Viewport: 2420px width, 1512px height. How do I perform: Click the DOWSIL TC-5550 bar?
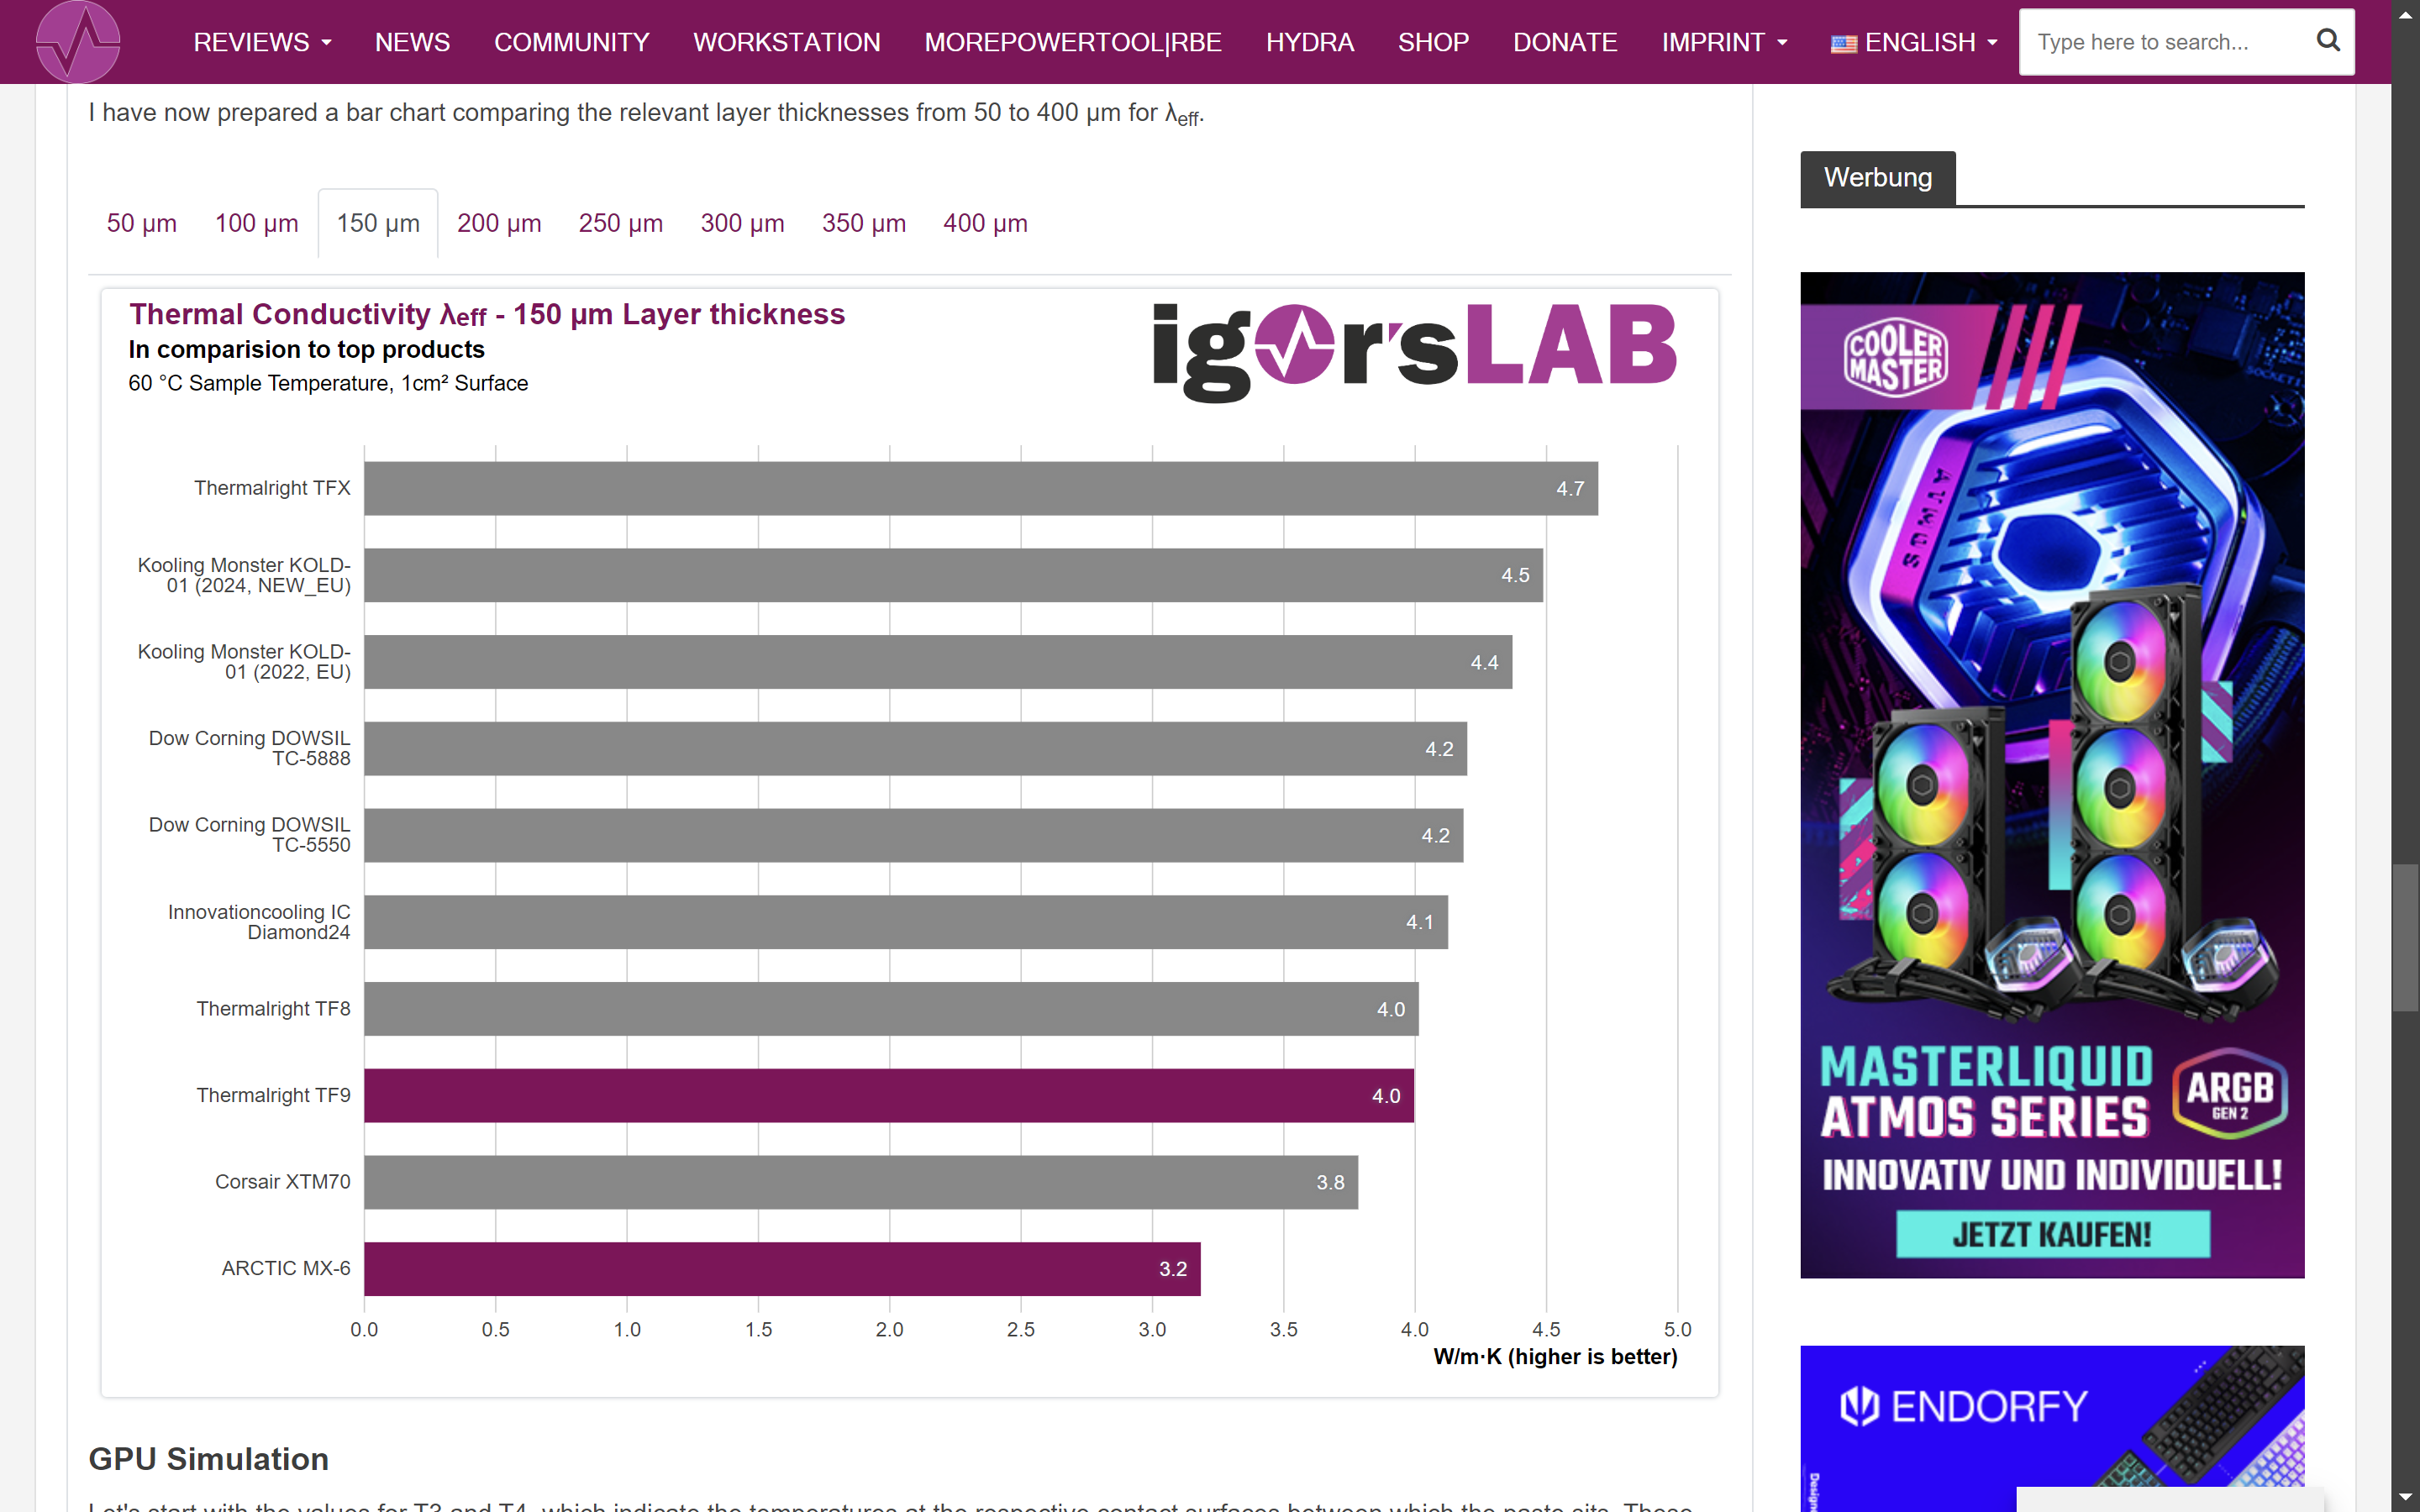913,835
